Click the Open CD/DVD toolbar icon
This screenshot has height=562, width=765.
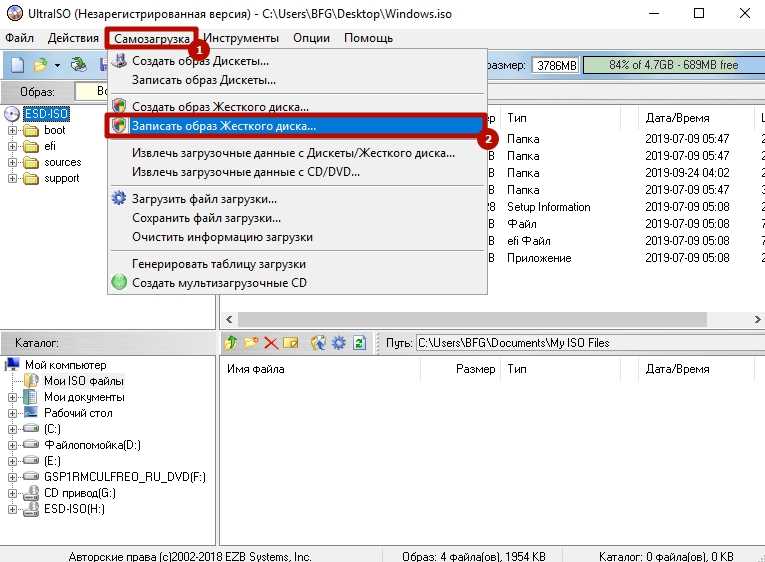pyautogui.click(x=78, y=65)
